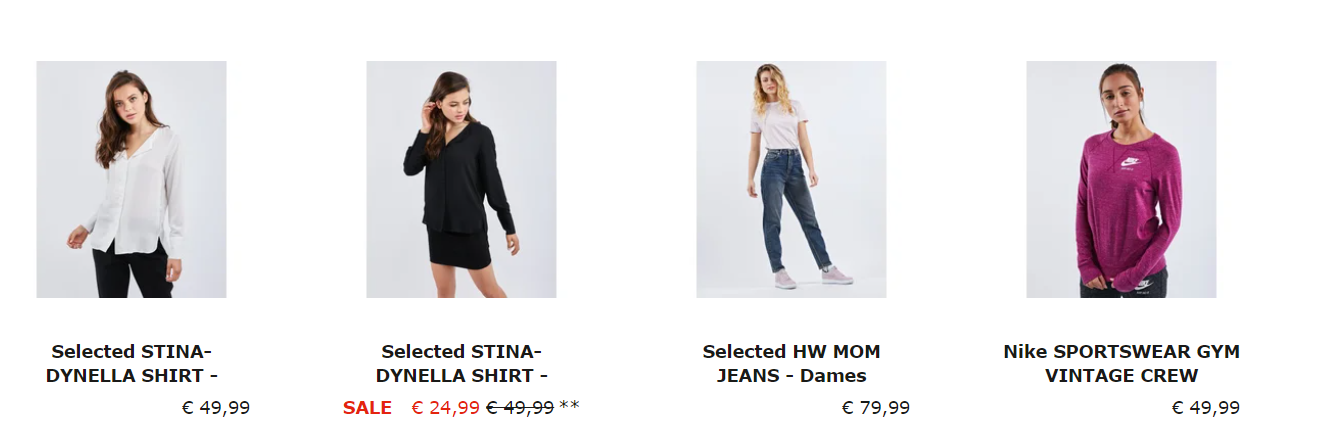Click the € 49,99 price under Nike crew

point(1205,408)
